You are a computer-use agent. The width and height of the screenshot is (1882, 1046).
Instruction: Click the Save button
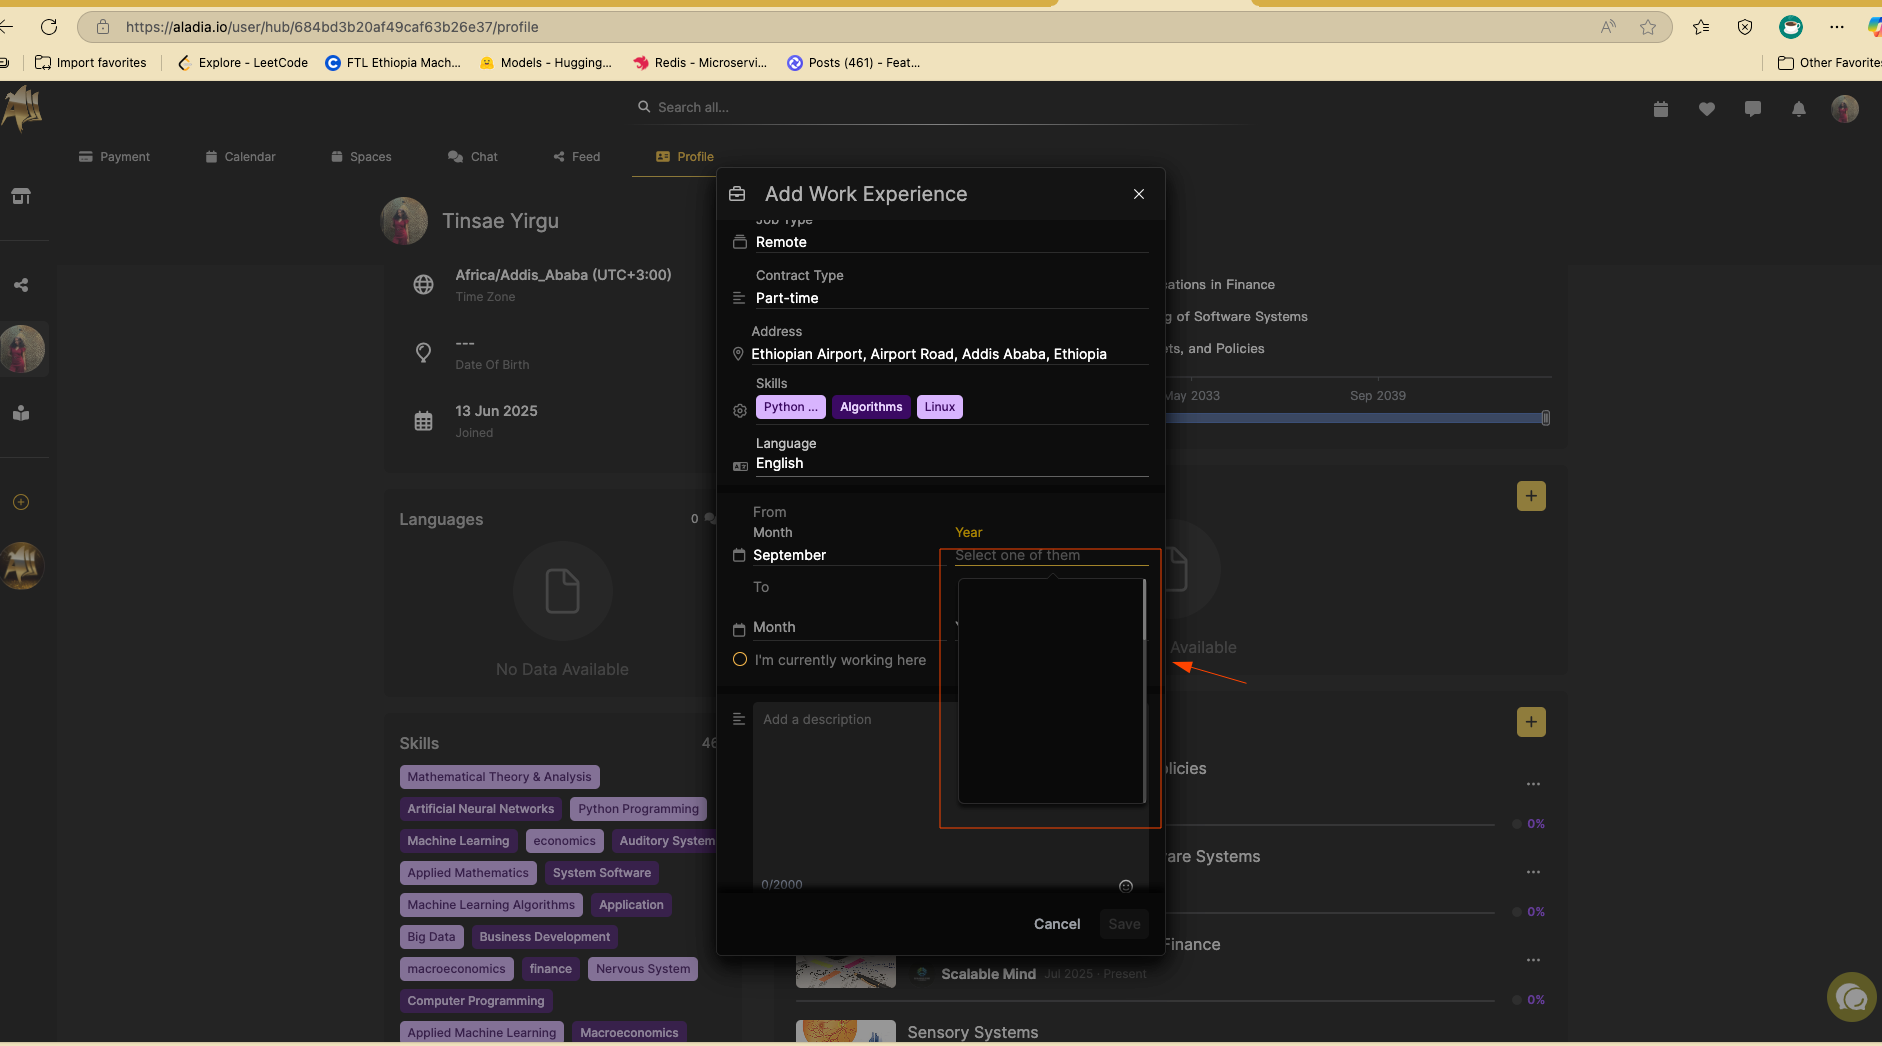click(1124, 924)
